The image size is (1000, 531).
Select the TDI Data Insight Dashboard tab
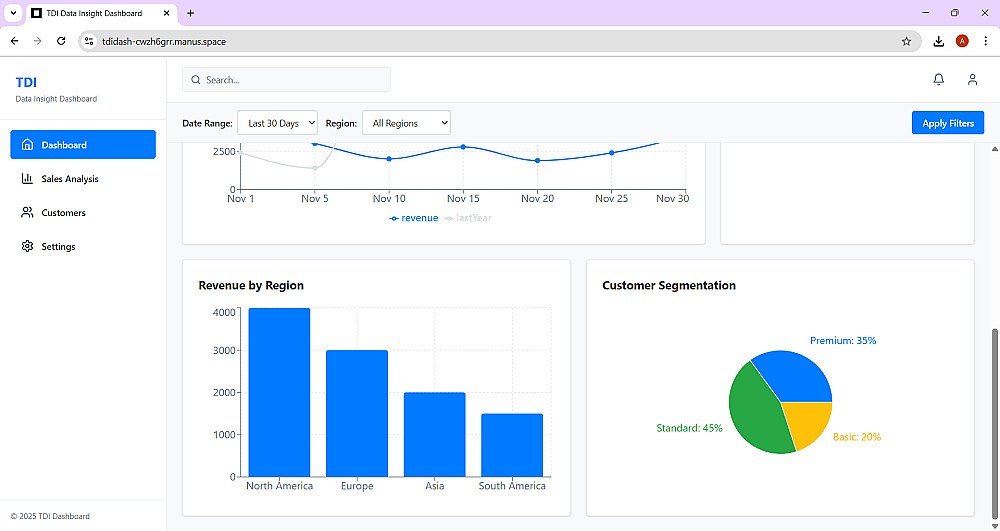[x=102, y=13]
